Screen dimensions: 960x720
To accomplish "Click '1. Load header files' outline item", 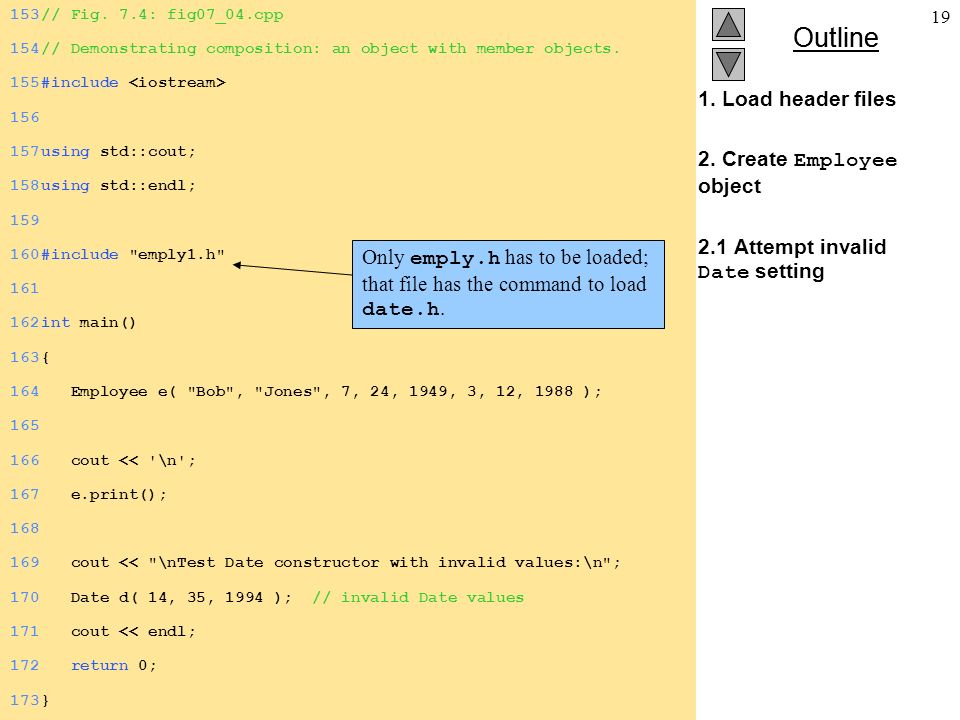I will tap(797, 99).
